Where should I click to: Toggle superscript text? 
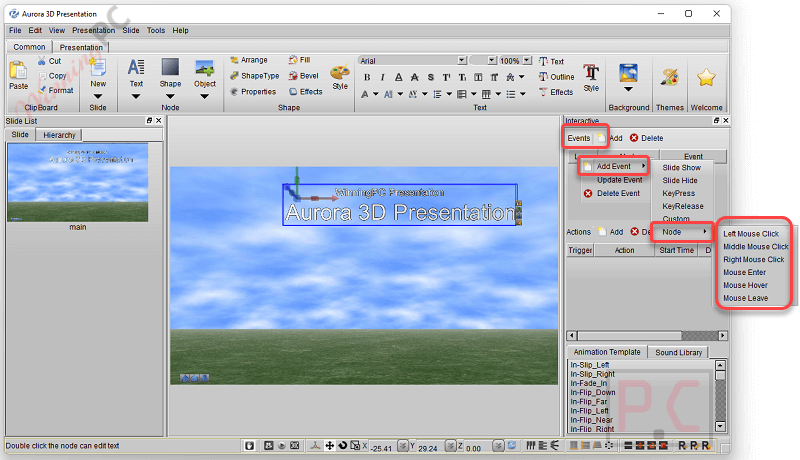(x=446, y=78)
